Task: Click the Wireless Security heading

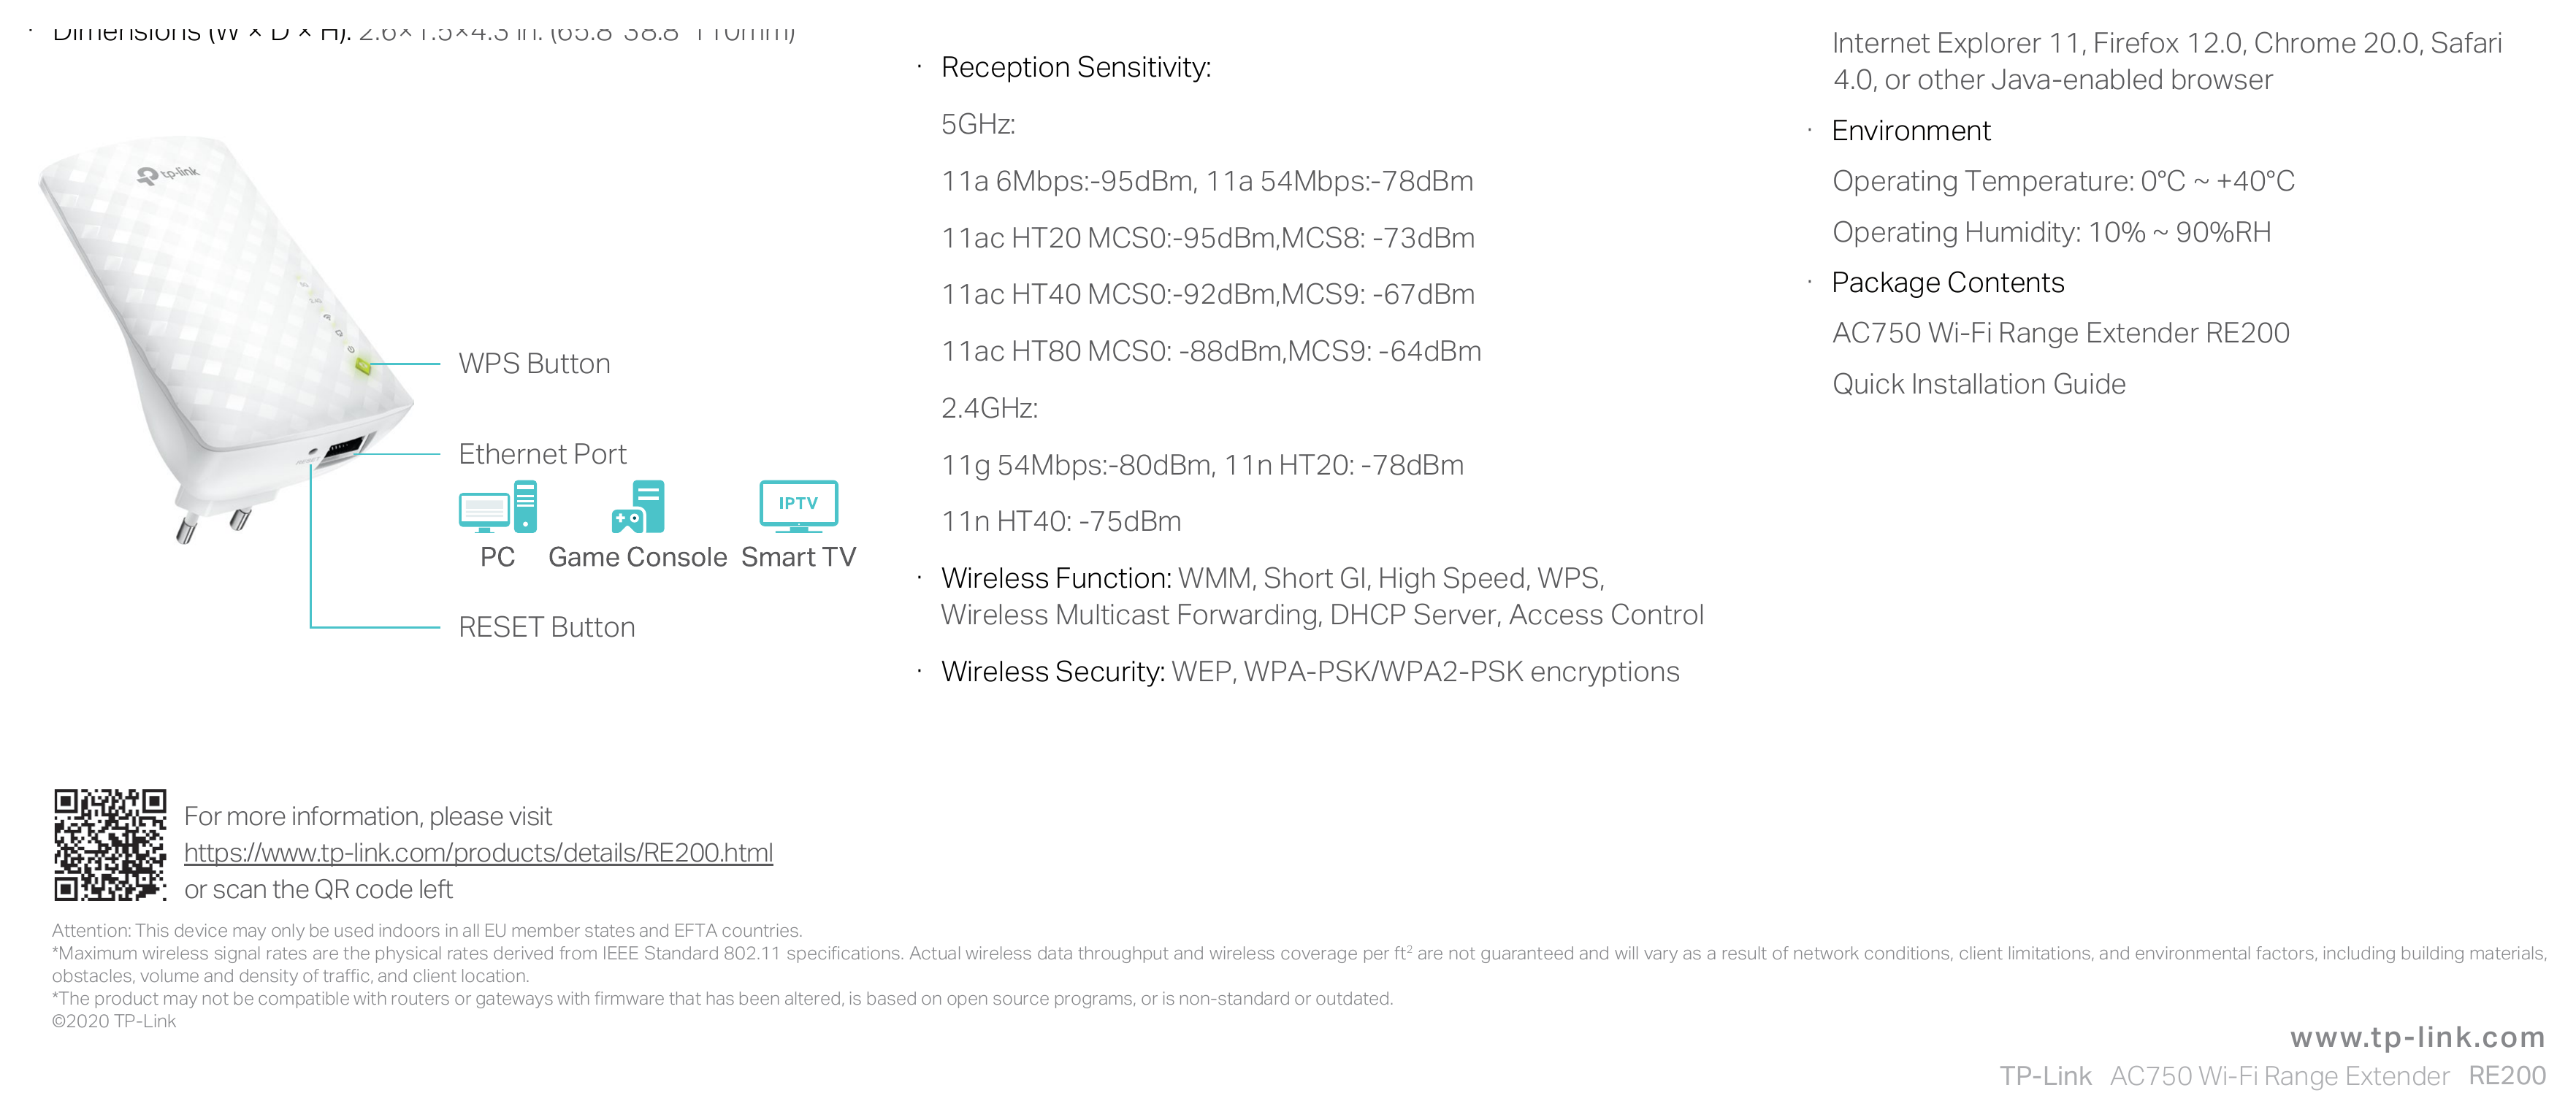Action: click(x=1053, y=672)
